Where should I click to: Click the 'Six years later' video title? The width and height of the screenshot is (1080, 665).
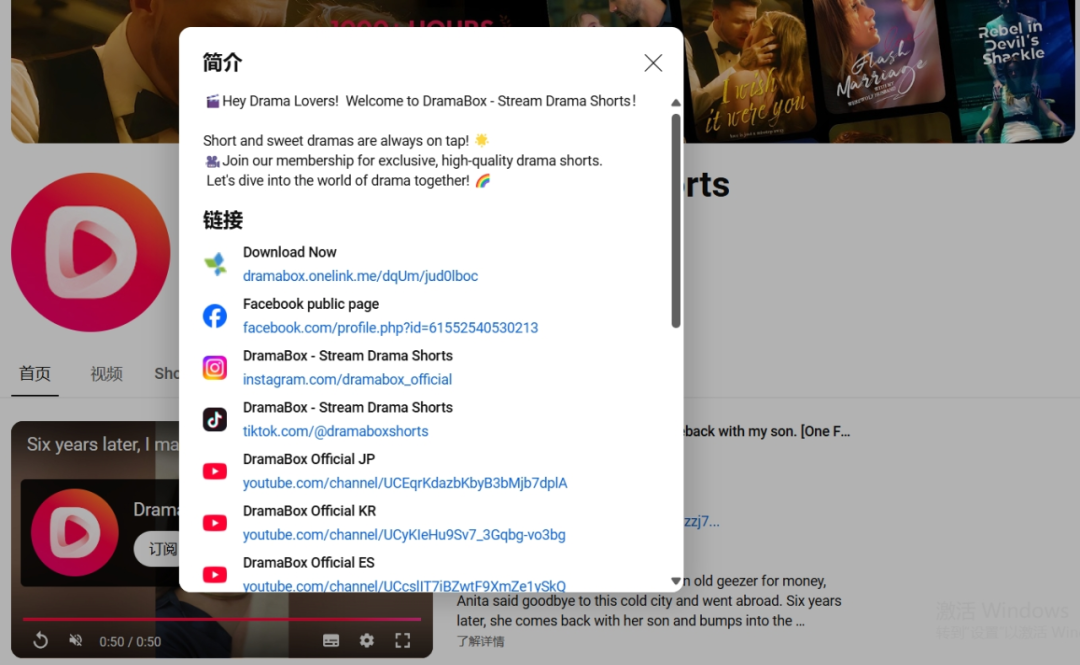102,444
